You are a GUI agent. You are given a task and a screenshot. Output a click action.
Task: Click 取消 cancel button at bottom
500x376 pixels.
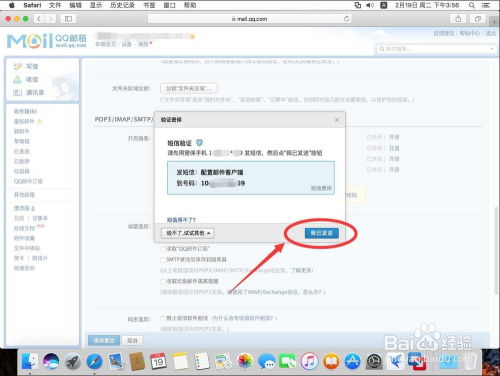[132, 340]
